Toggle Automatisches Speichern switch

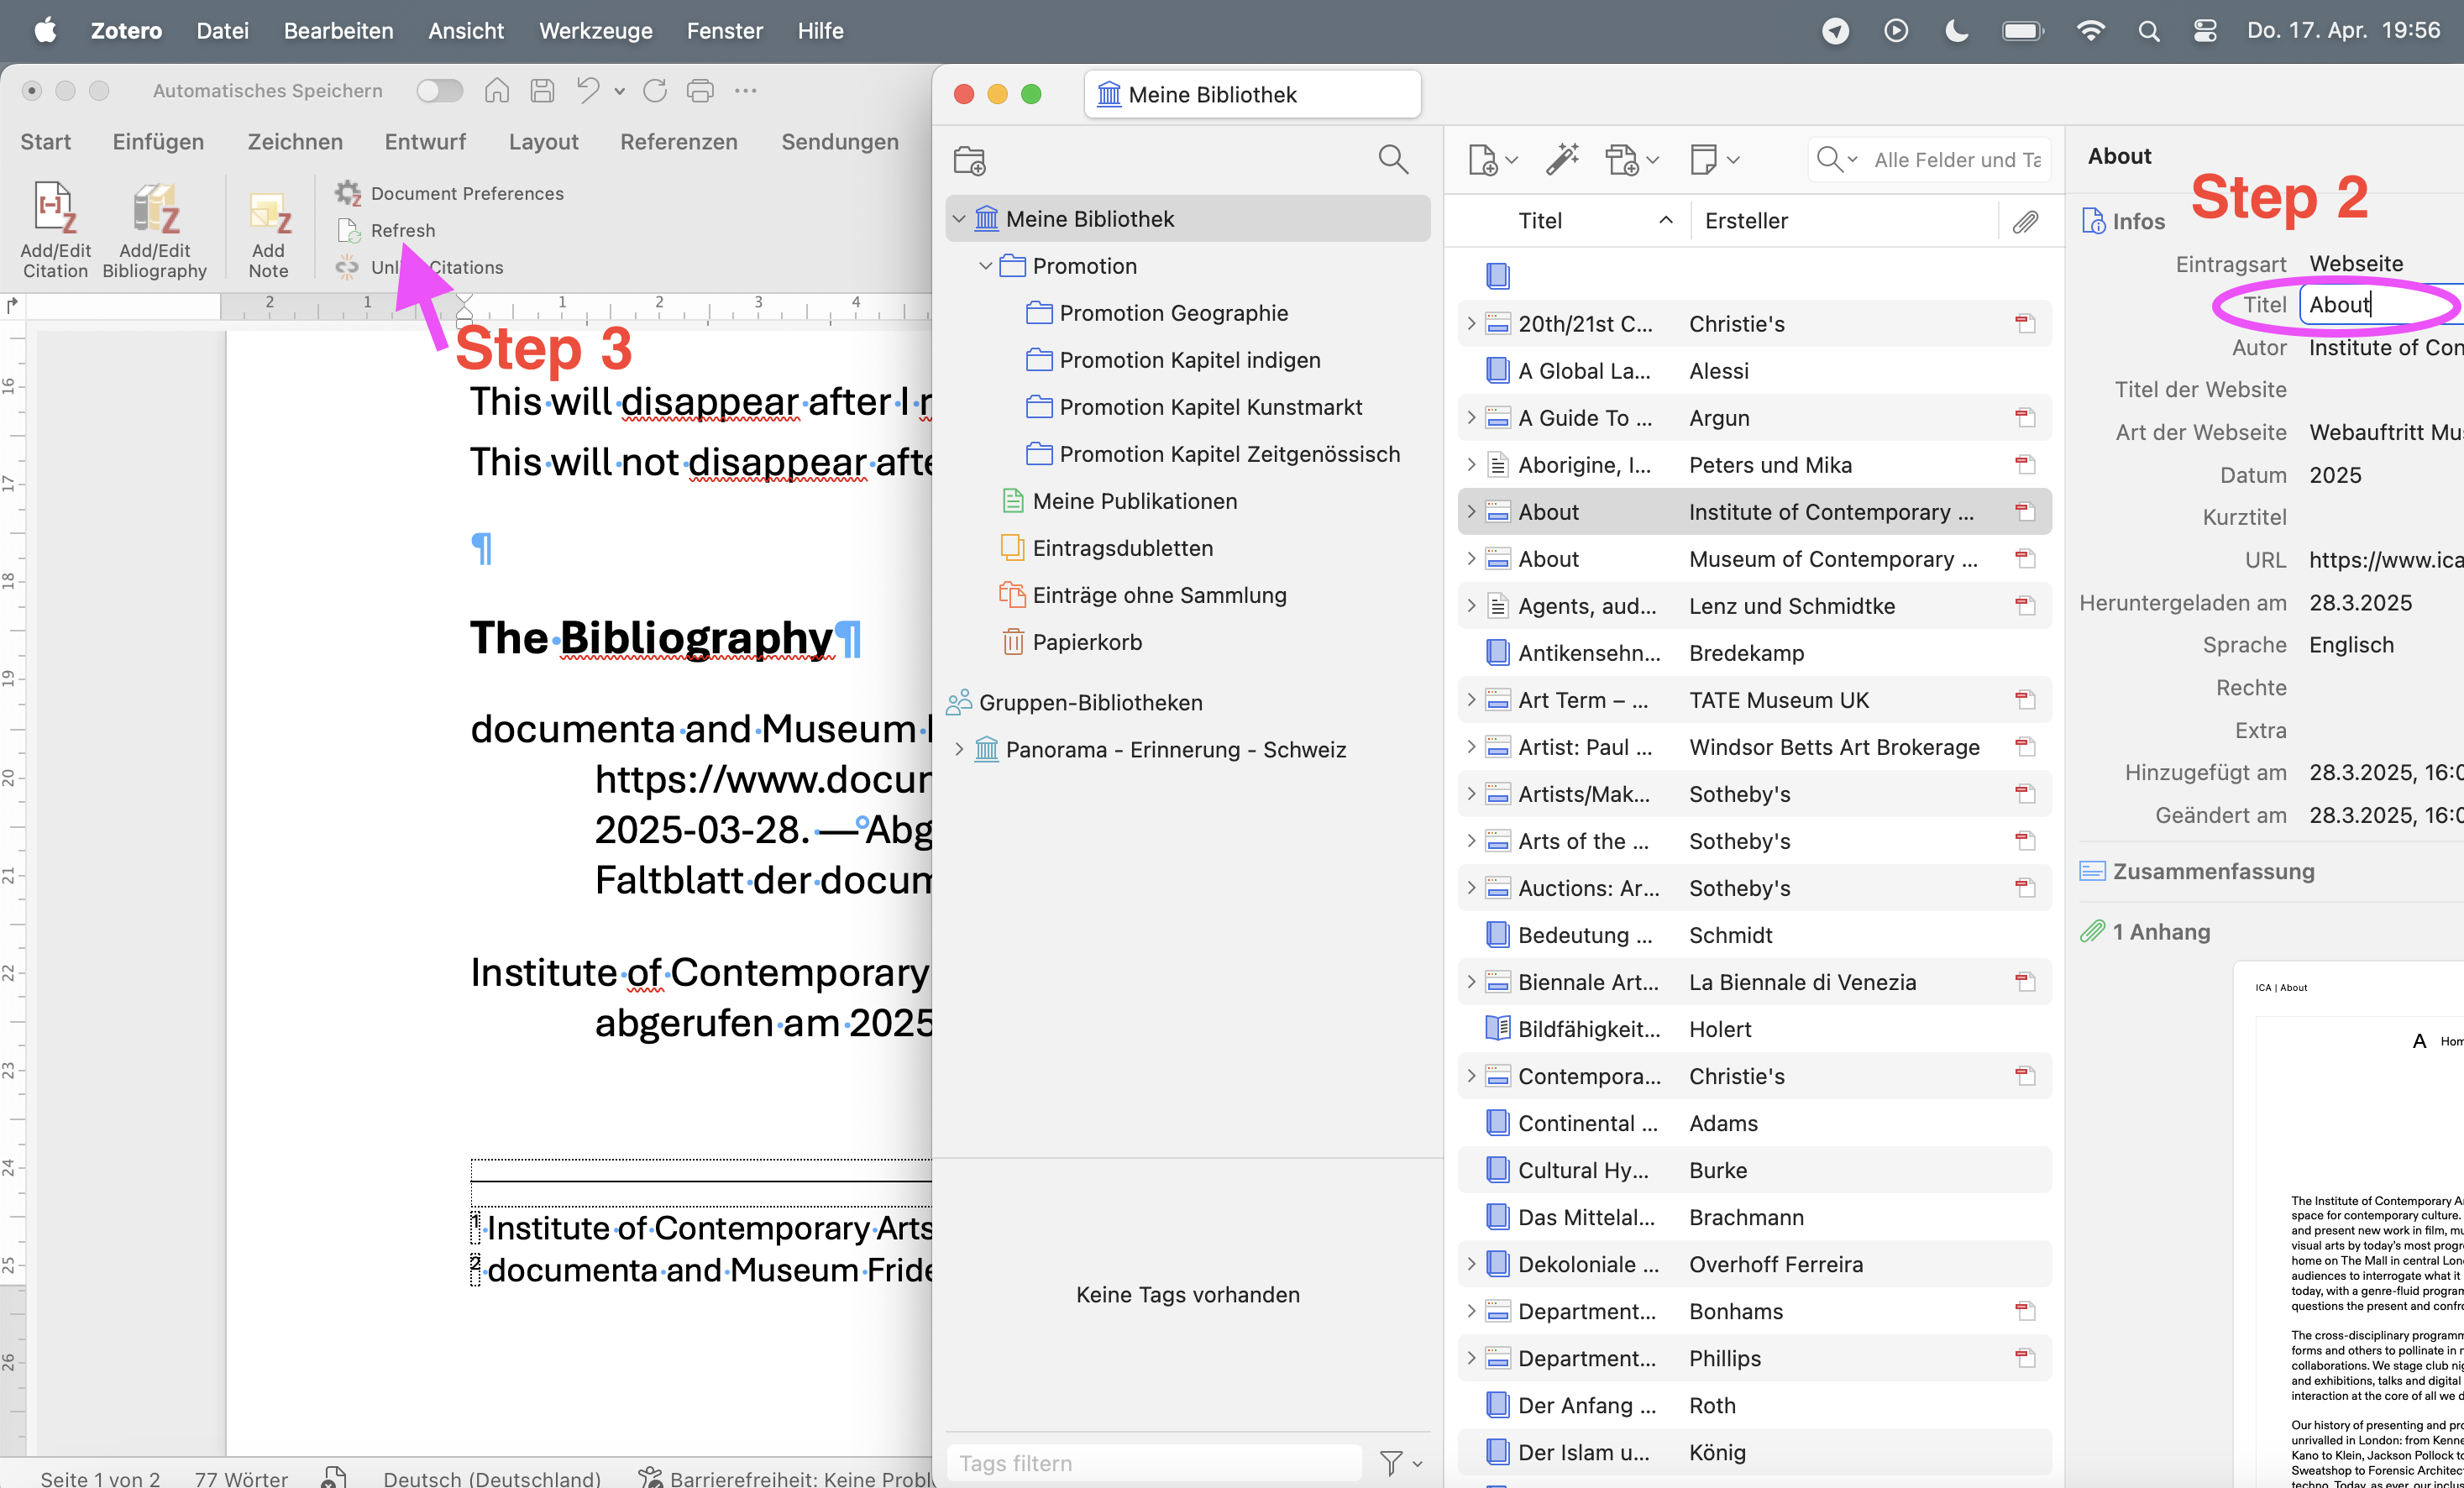pos(439,91)
